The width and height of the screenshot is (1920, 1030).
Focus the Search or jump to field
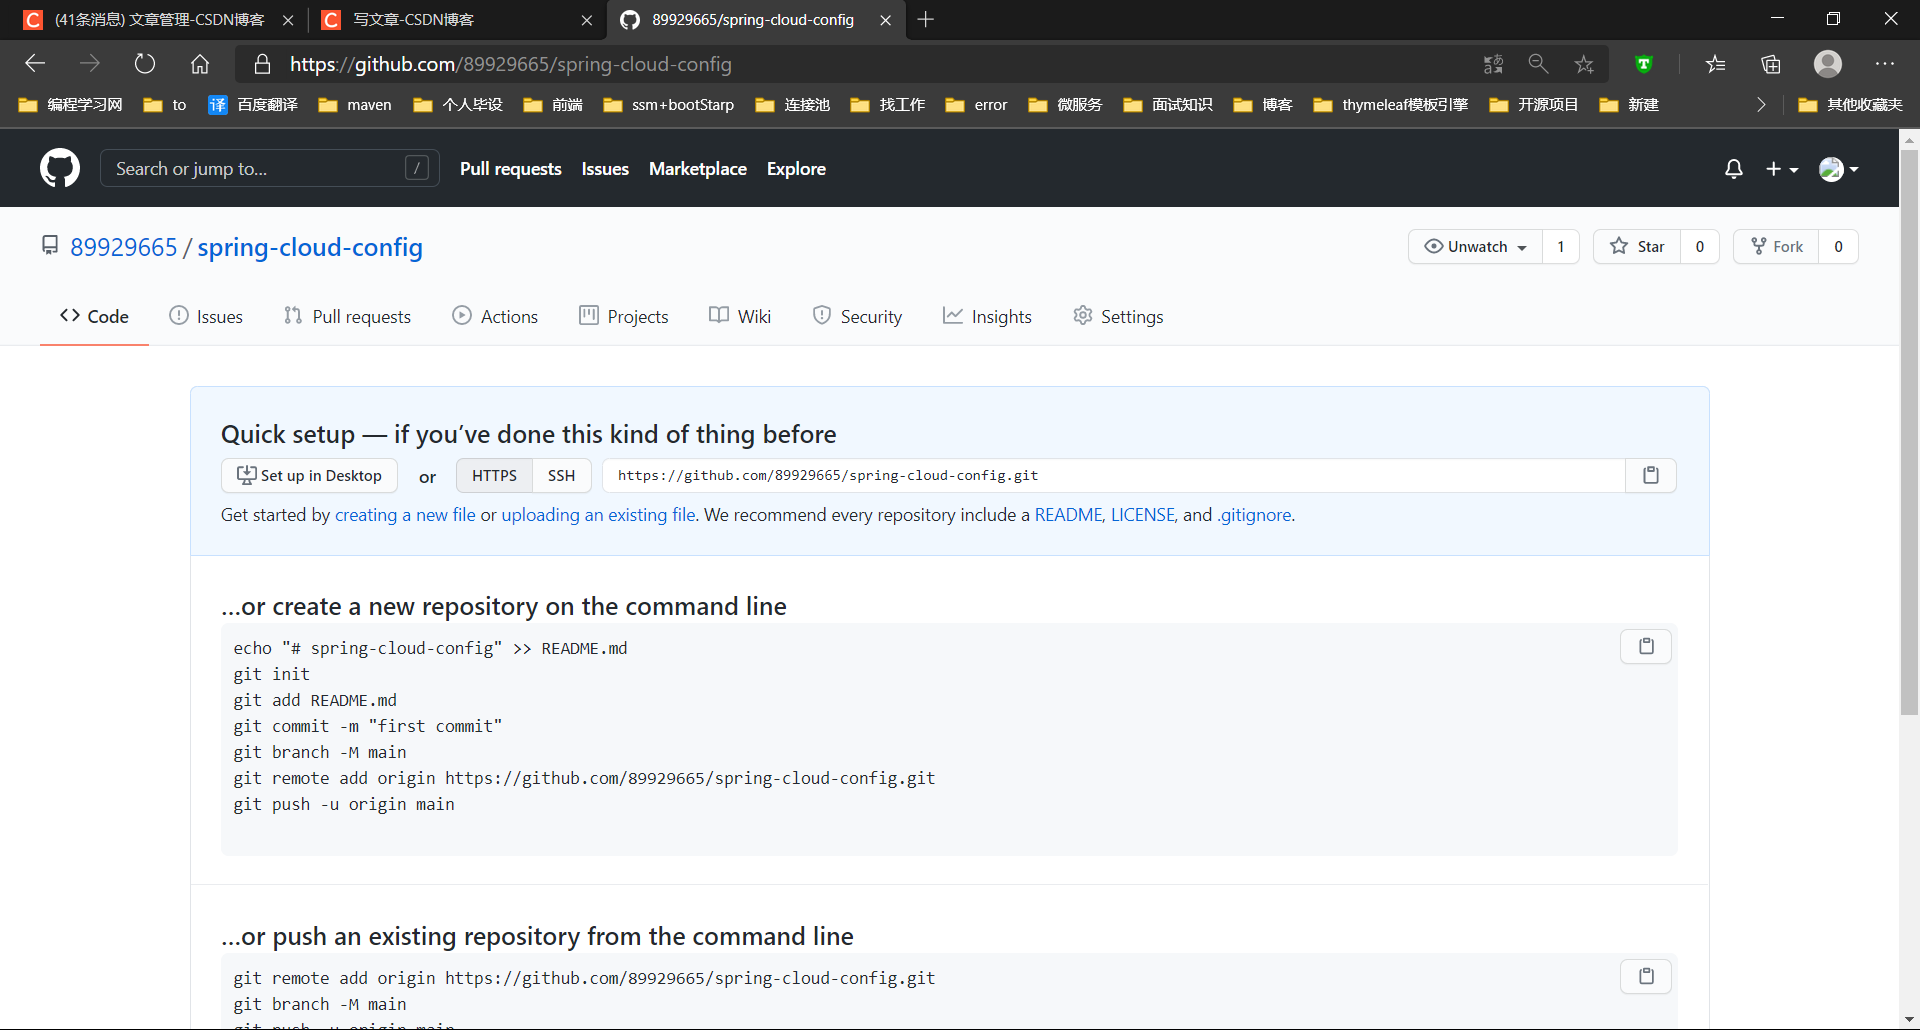click(269, 168)
